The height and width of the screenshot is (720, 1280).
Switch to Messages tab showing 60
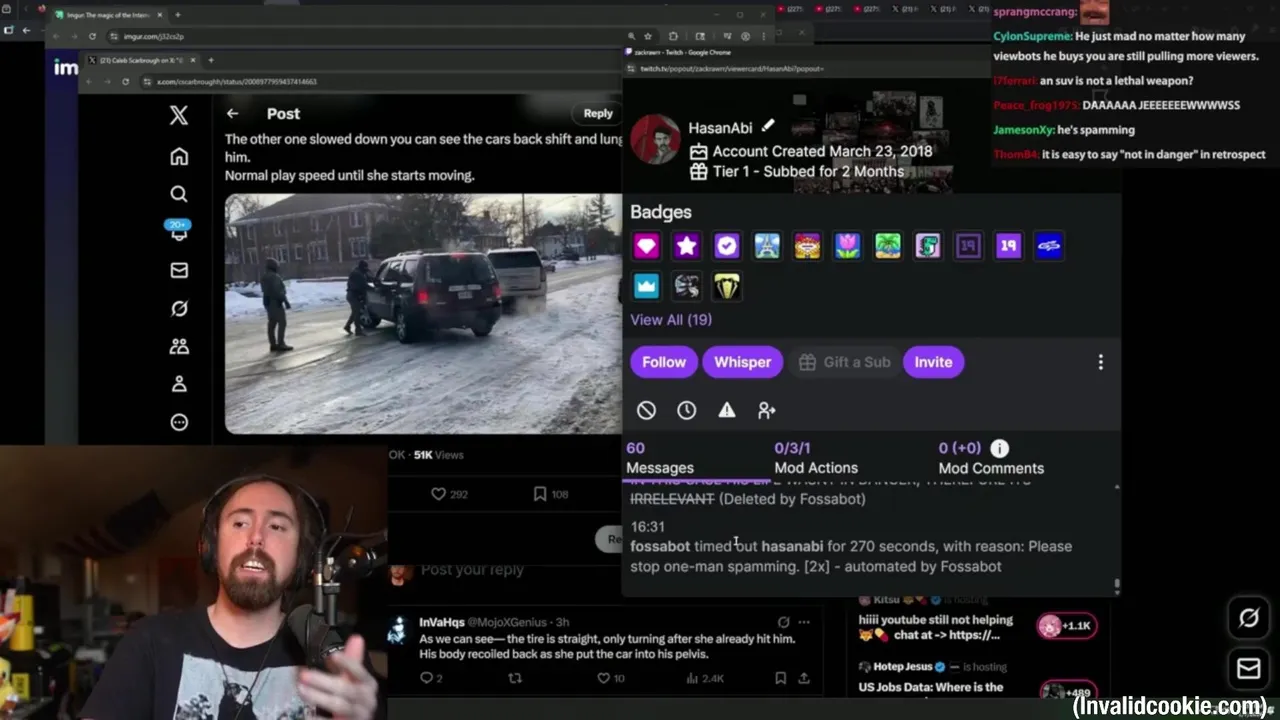660,458
